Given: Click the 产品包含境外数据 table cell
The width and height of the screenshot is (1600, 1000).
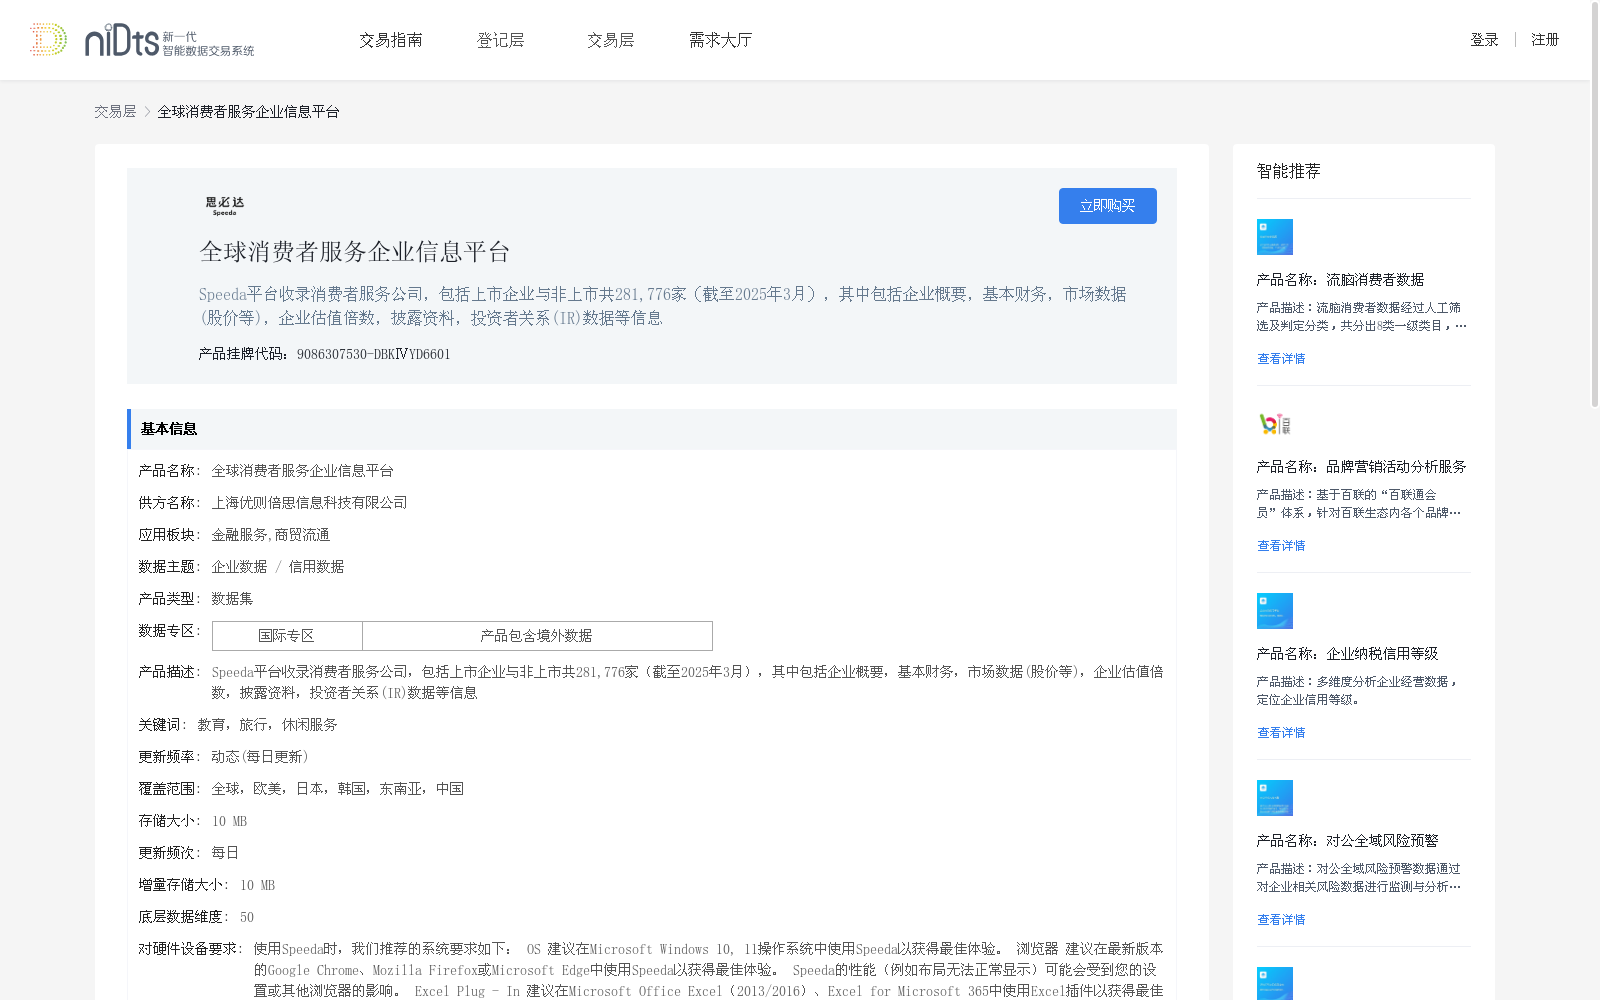Looking at the screenshot, I should 537,636.
